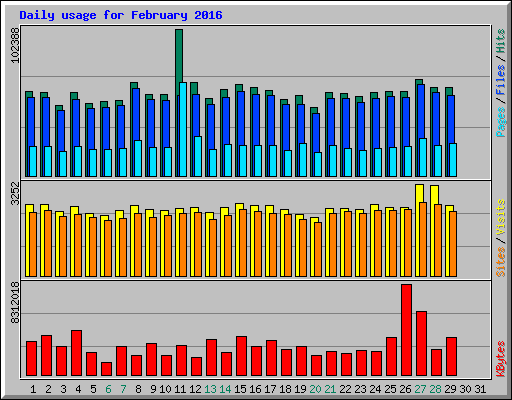Click the day 20 green weekend label
The width and height of the screenshot is (512, 400).
coord(315,389)
